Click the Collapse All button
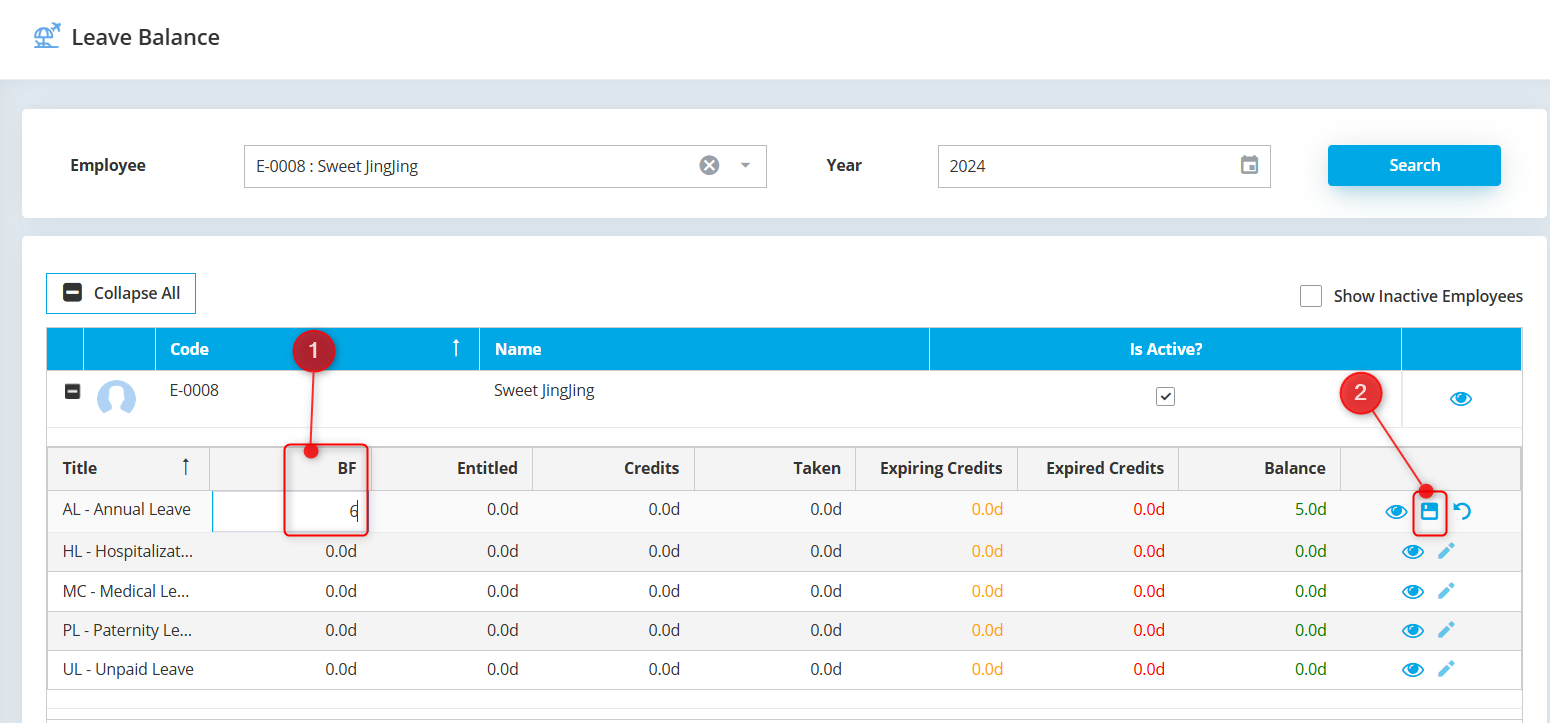This screenshot has height=723, width=1550. point(121,293)
